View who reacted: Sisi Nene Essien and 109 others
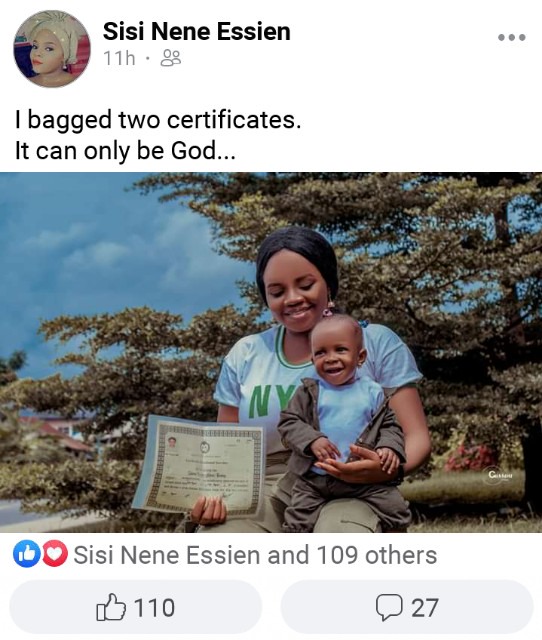This screenshot has width=542, height=640. click(x=255, y=555)
